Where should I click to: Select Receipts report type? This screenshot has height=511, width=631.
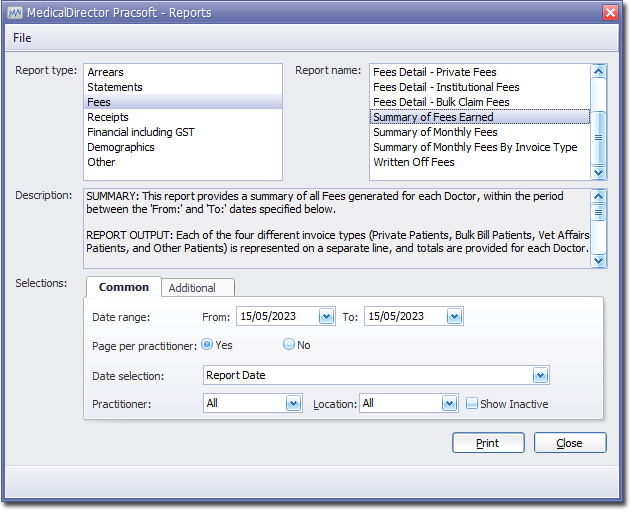(x=108, y=117)
